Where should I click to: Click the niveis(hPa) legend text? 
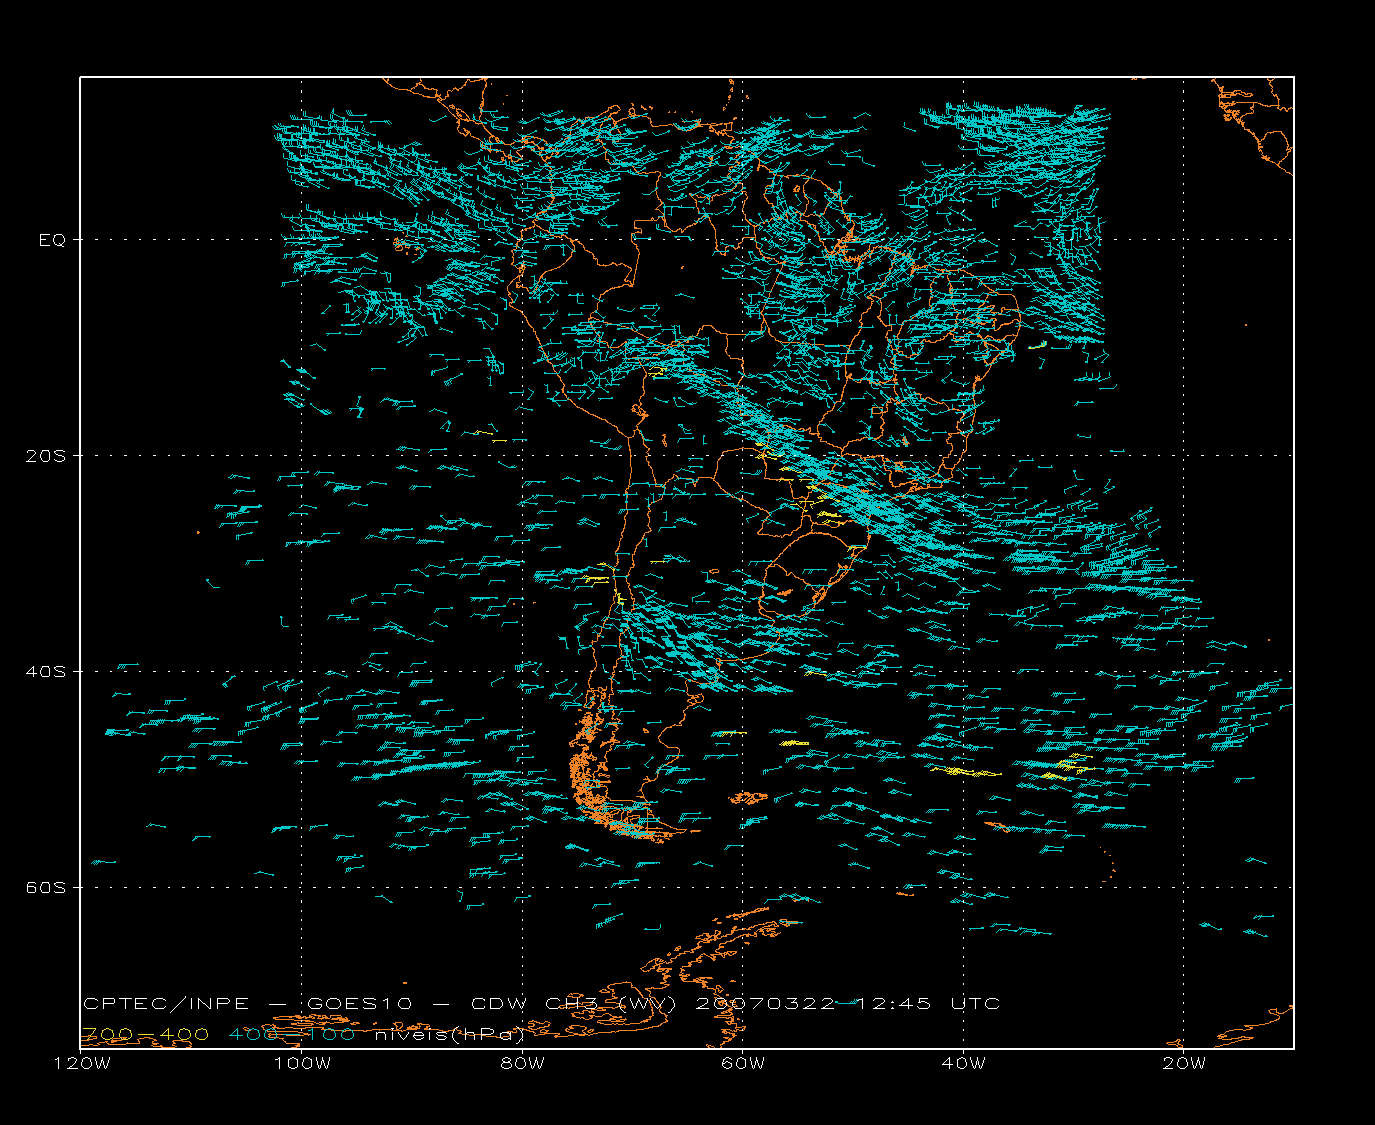[x=449, y=1034]
